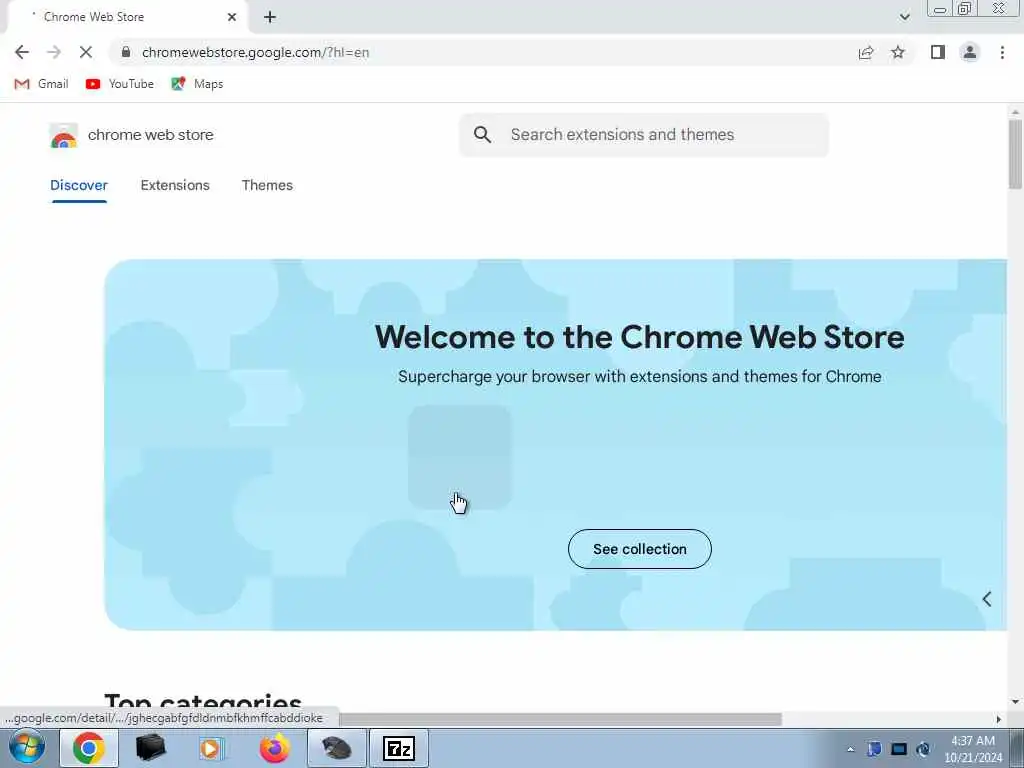1024x768 pixels.
Task: Open the Gmail bookmark
Action: [41, 84]
